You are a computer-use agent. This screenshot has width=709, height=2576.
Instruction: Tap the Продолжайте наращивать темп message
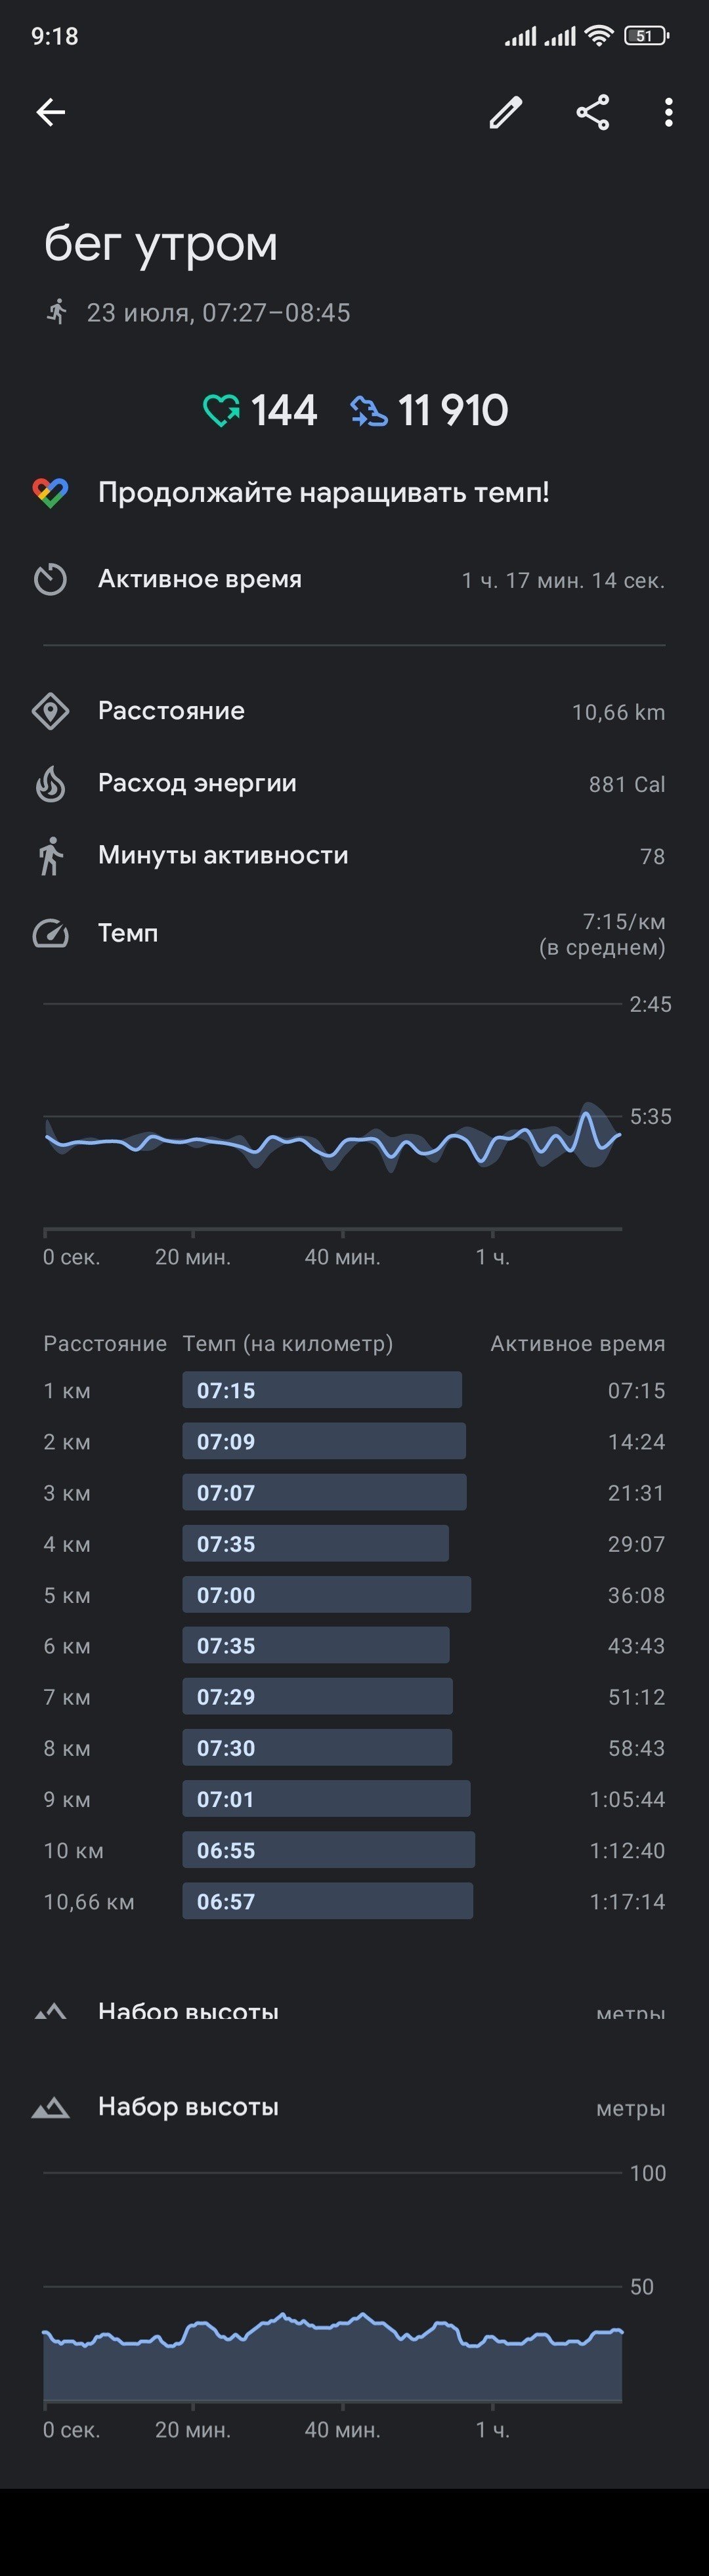click(323, 492)
